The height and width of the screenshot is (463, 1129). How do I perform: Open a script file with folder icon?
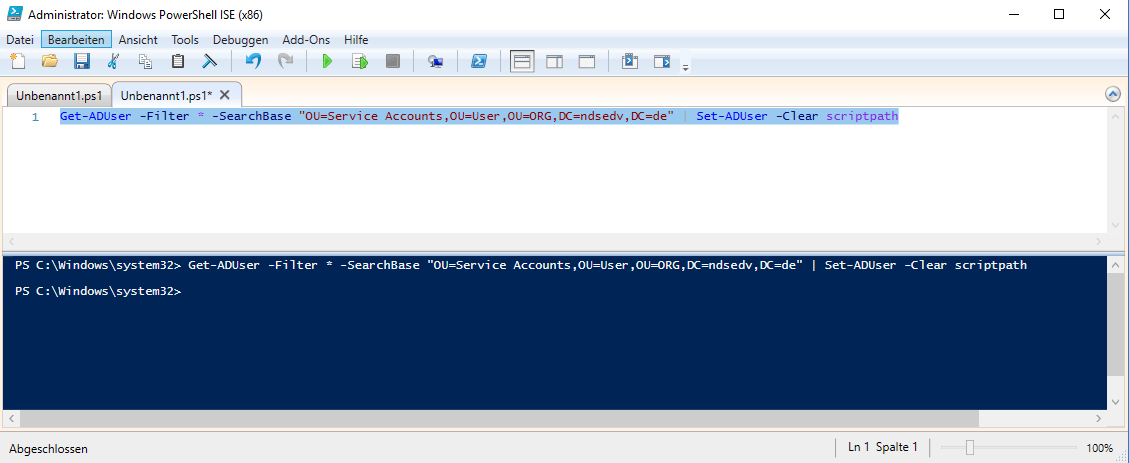coord(49,62)
